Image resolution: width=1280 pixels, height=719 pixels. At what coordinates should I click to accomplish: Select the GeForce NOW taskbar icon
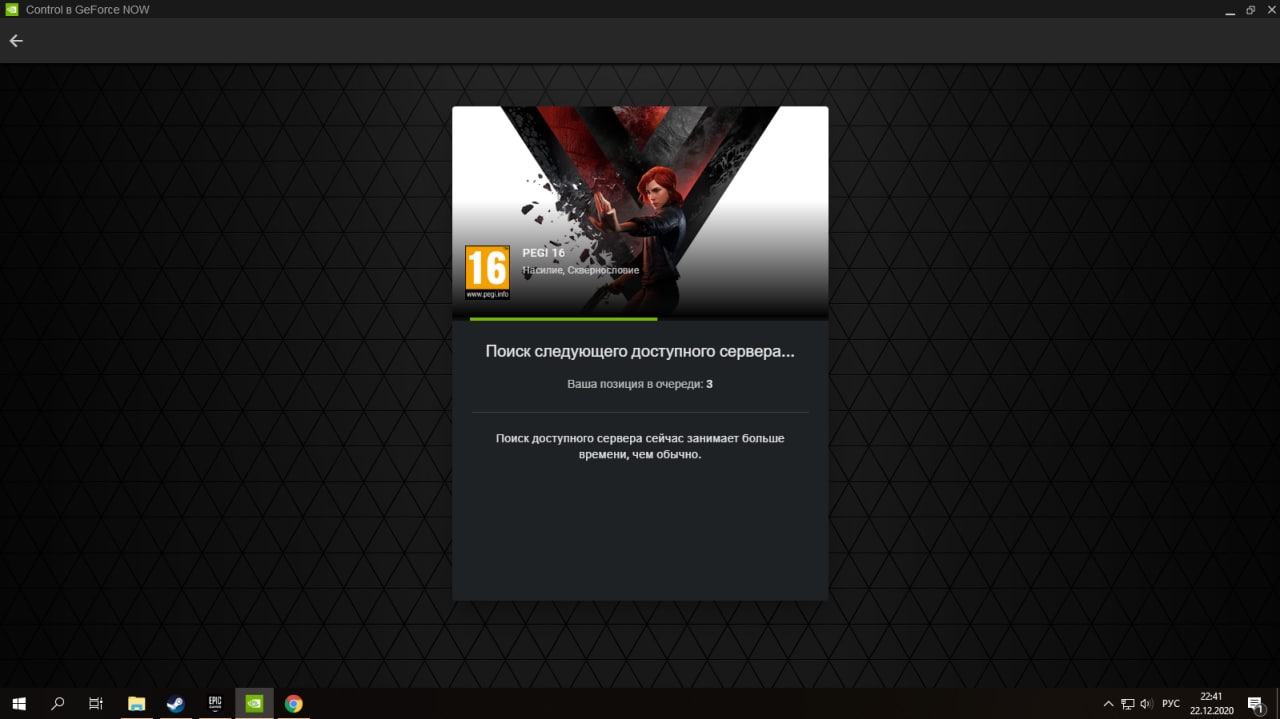point(254,703)
